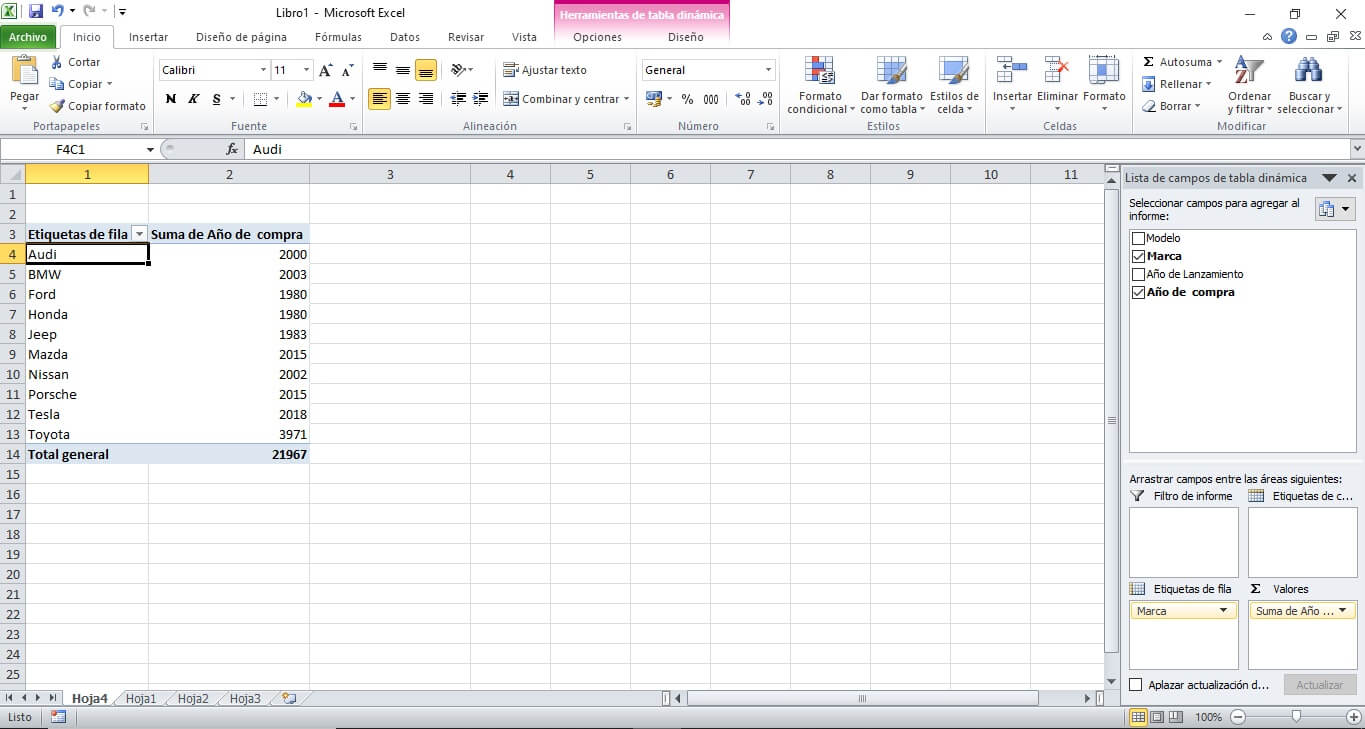Open Suma de Año field dropdown in Valores

[x=1342, y=610]
